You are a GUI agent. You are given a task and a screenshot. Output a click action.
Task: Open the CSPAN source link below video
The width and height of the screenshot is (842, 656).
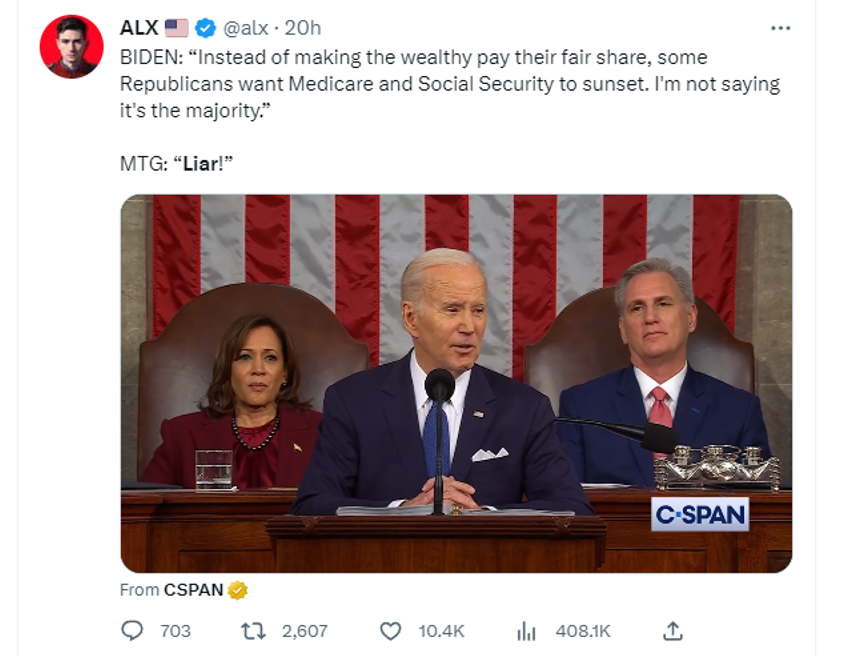(193, 590)
